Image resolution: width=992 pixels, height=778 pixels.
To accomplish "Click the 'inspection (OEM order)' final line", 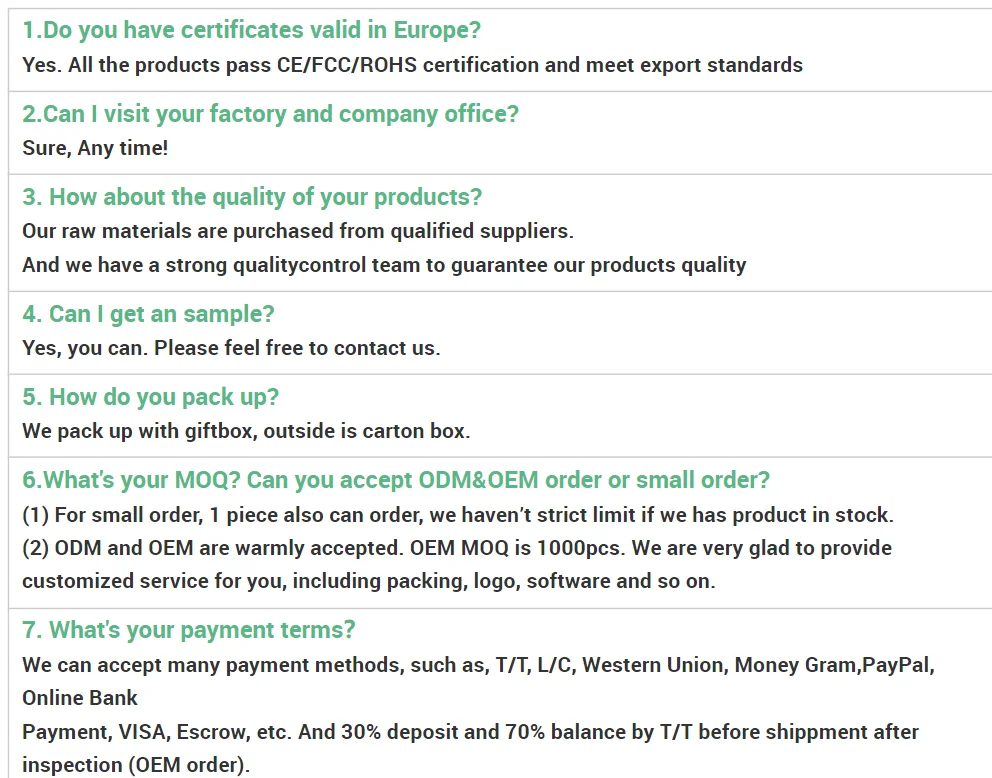I will 136,765.
